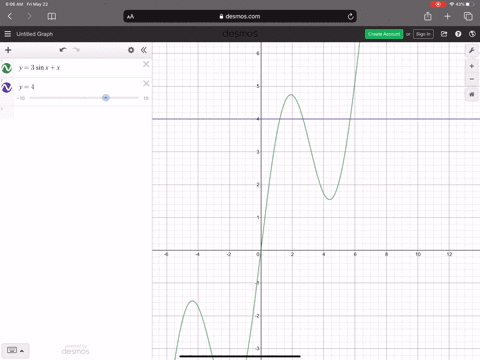Open graph settings wrench icon
Screen dimensions: 480x360
click(472, 50)
